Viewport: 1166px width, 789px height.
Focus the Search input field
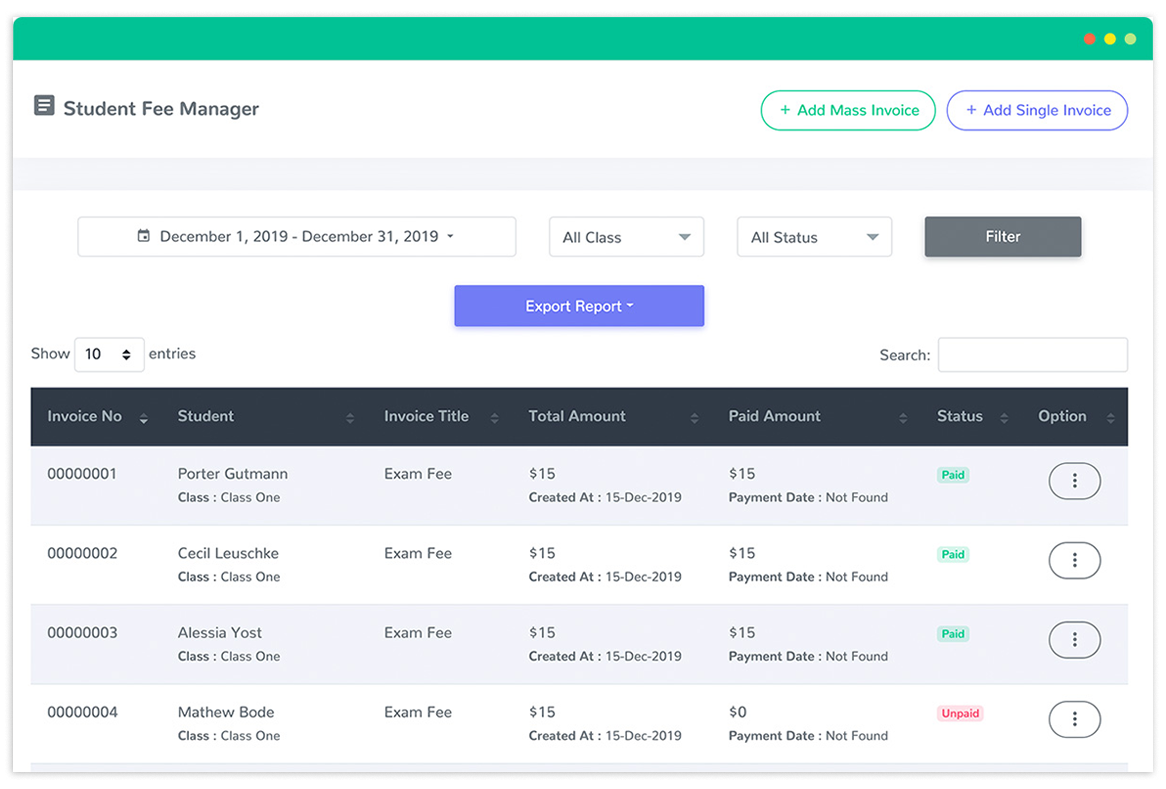(1032, 355)
